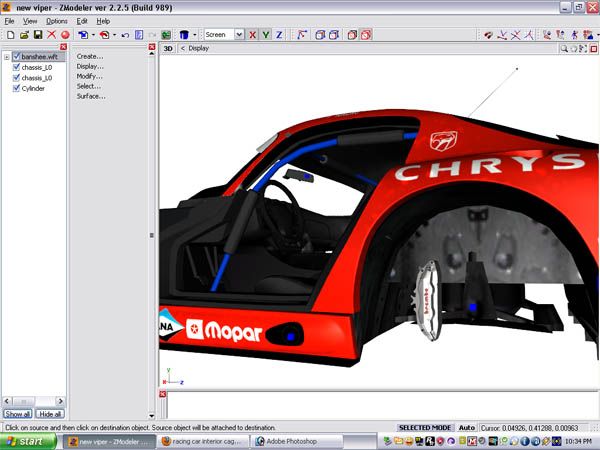The height and width of the screenshot is (450, 600).
Task: Open the View menu
Action: (30, 20)
